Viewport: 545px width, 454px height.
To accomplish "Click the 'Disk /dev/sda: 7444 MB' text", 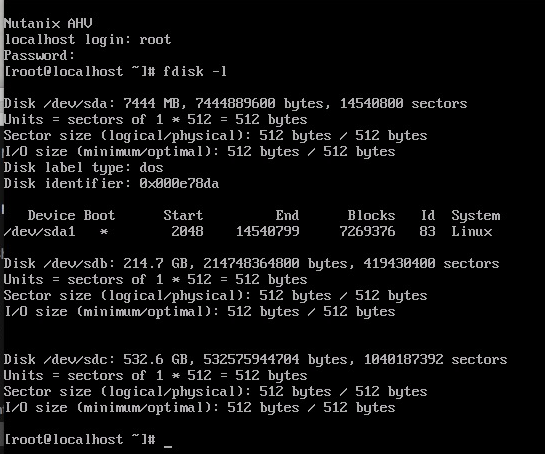I will pos(91,104).
